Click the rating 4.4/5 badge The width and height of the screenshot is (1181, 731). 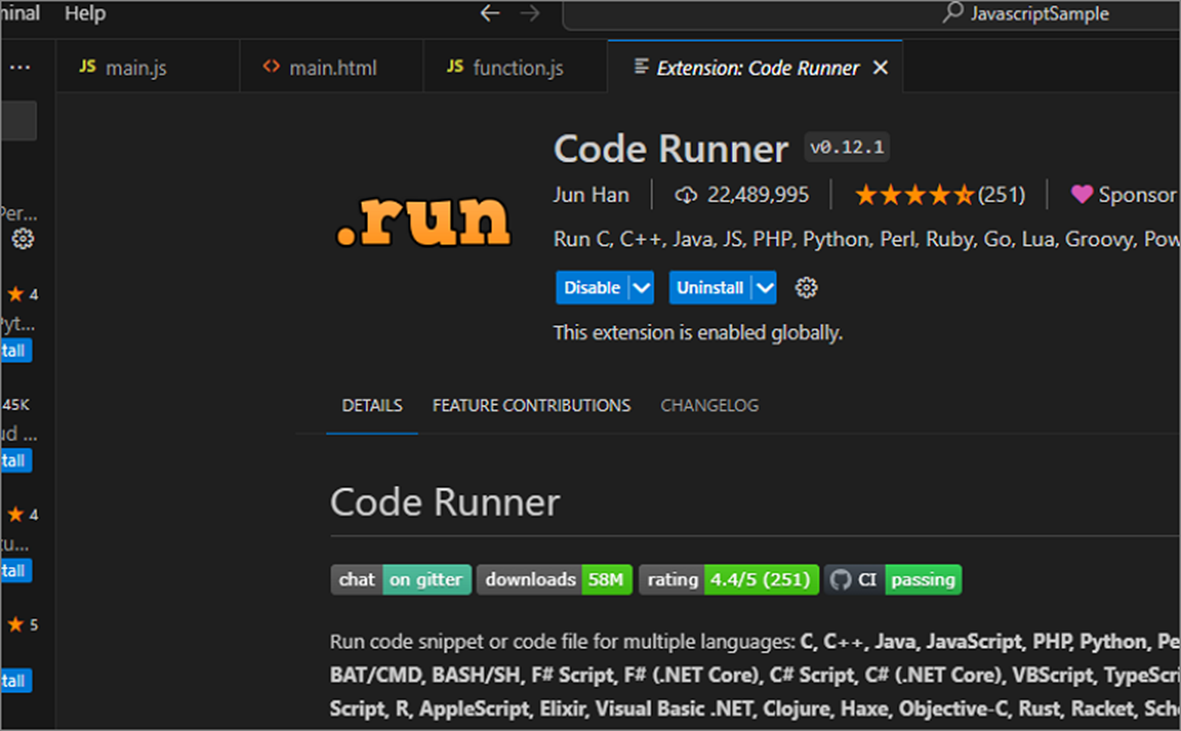(728, 580)
